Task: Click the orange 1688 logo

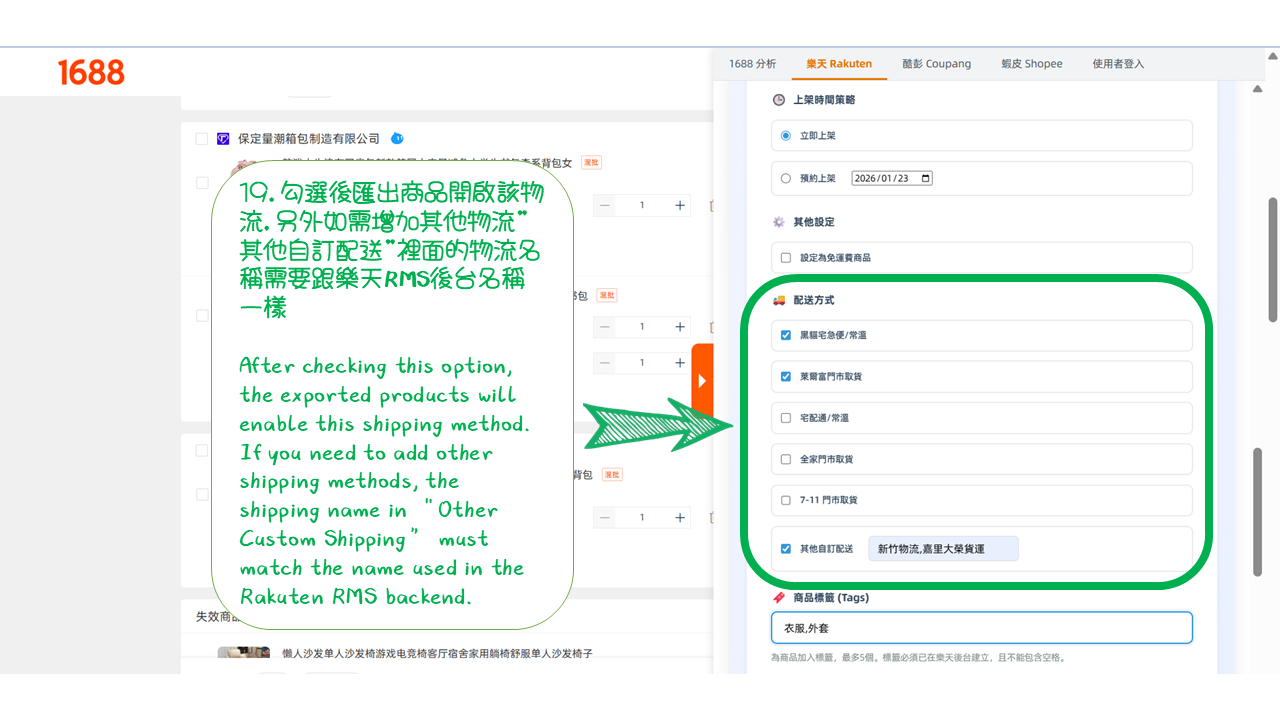Action: 93,71
